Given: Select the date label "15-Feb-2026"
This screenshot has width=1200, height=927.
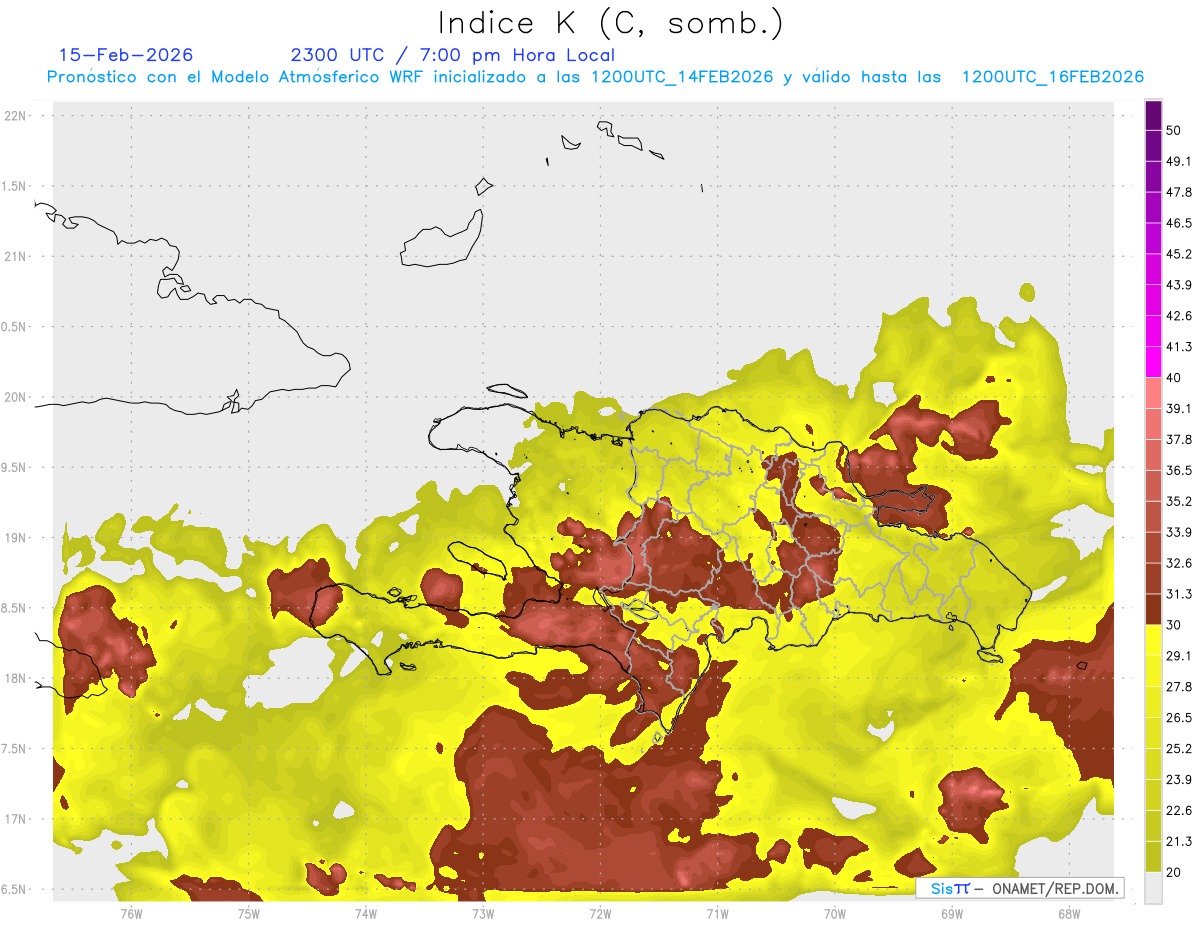Looking at the screenshot, I should (126, 55).
